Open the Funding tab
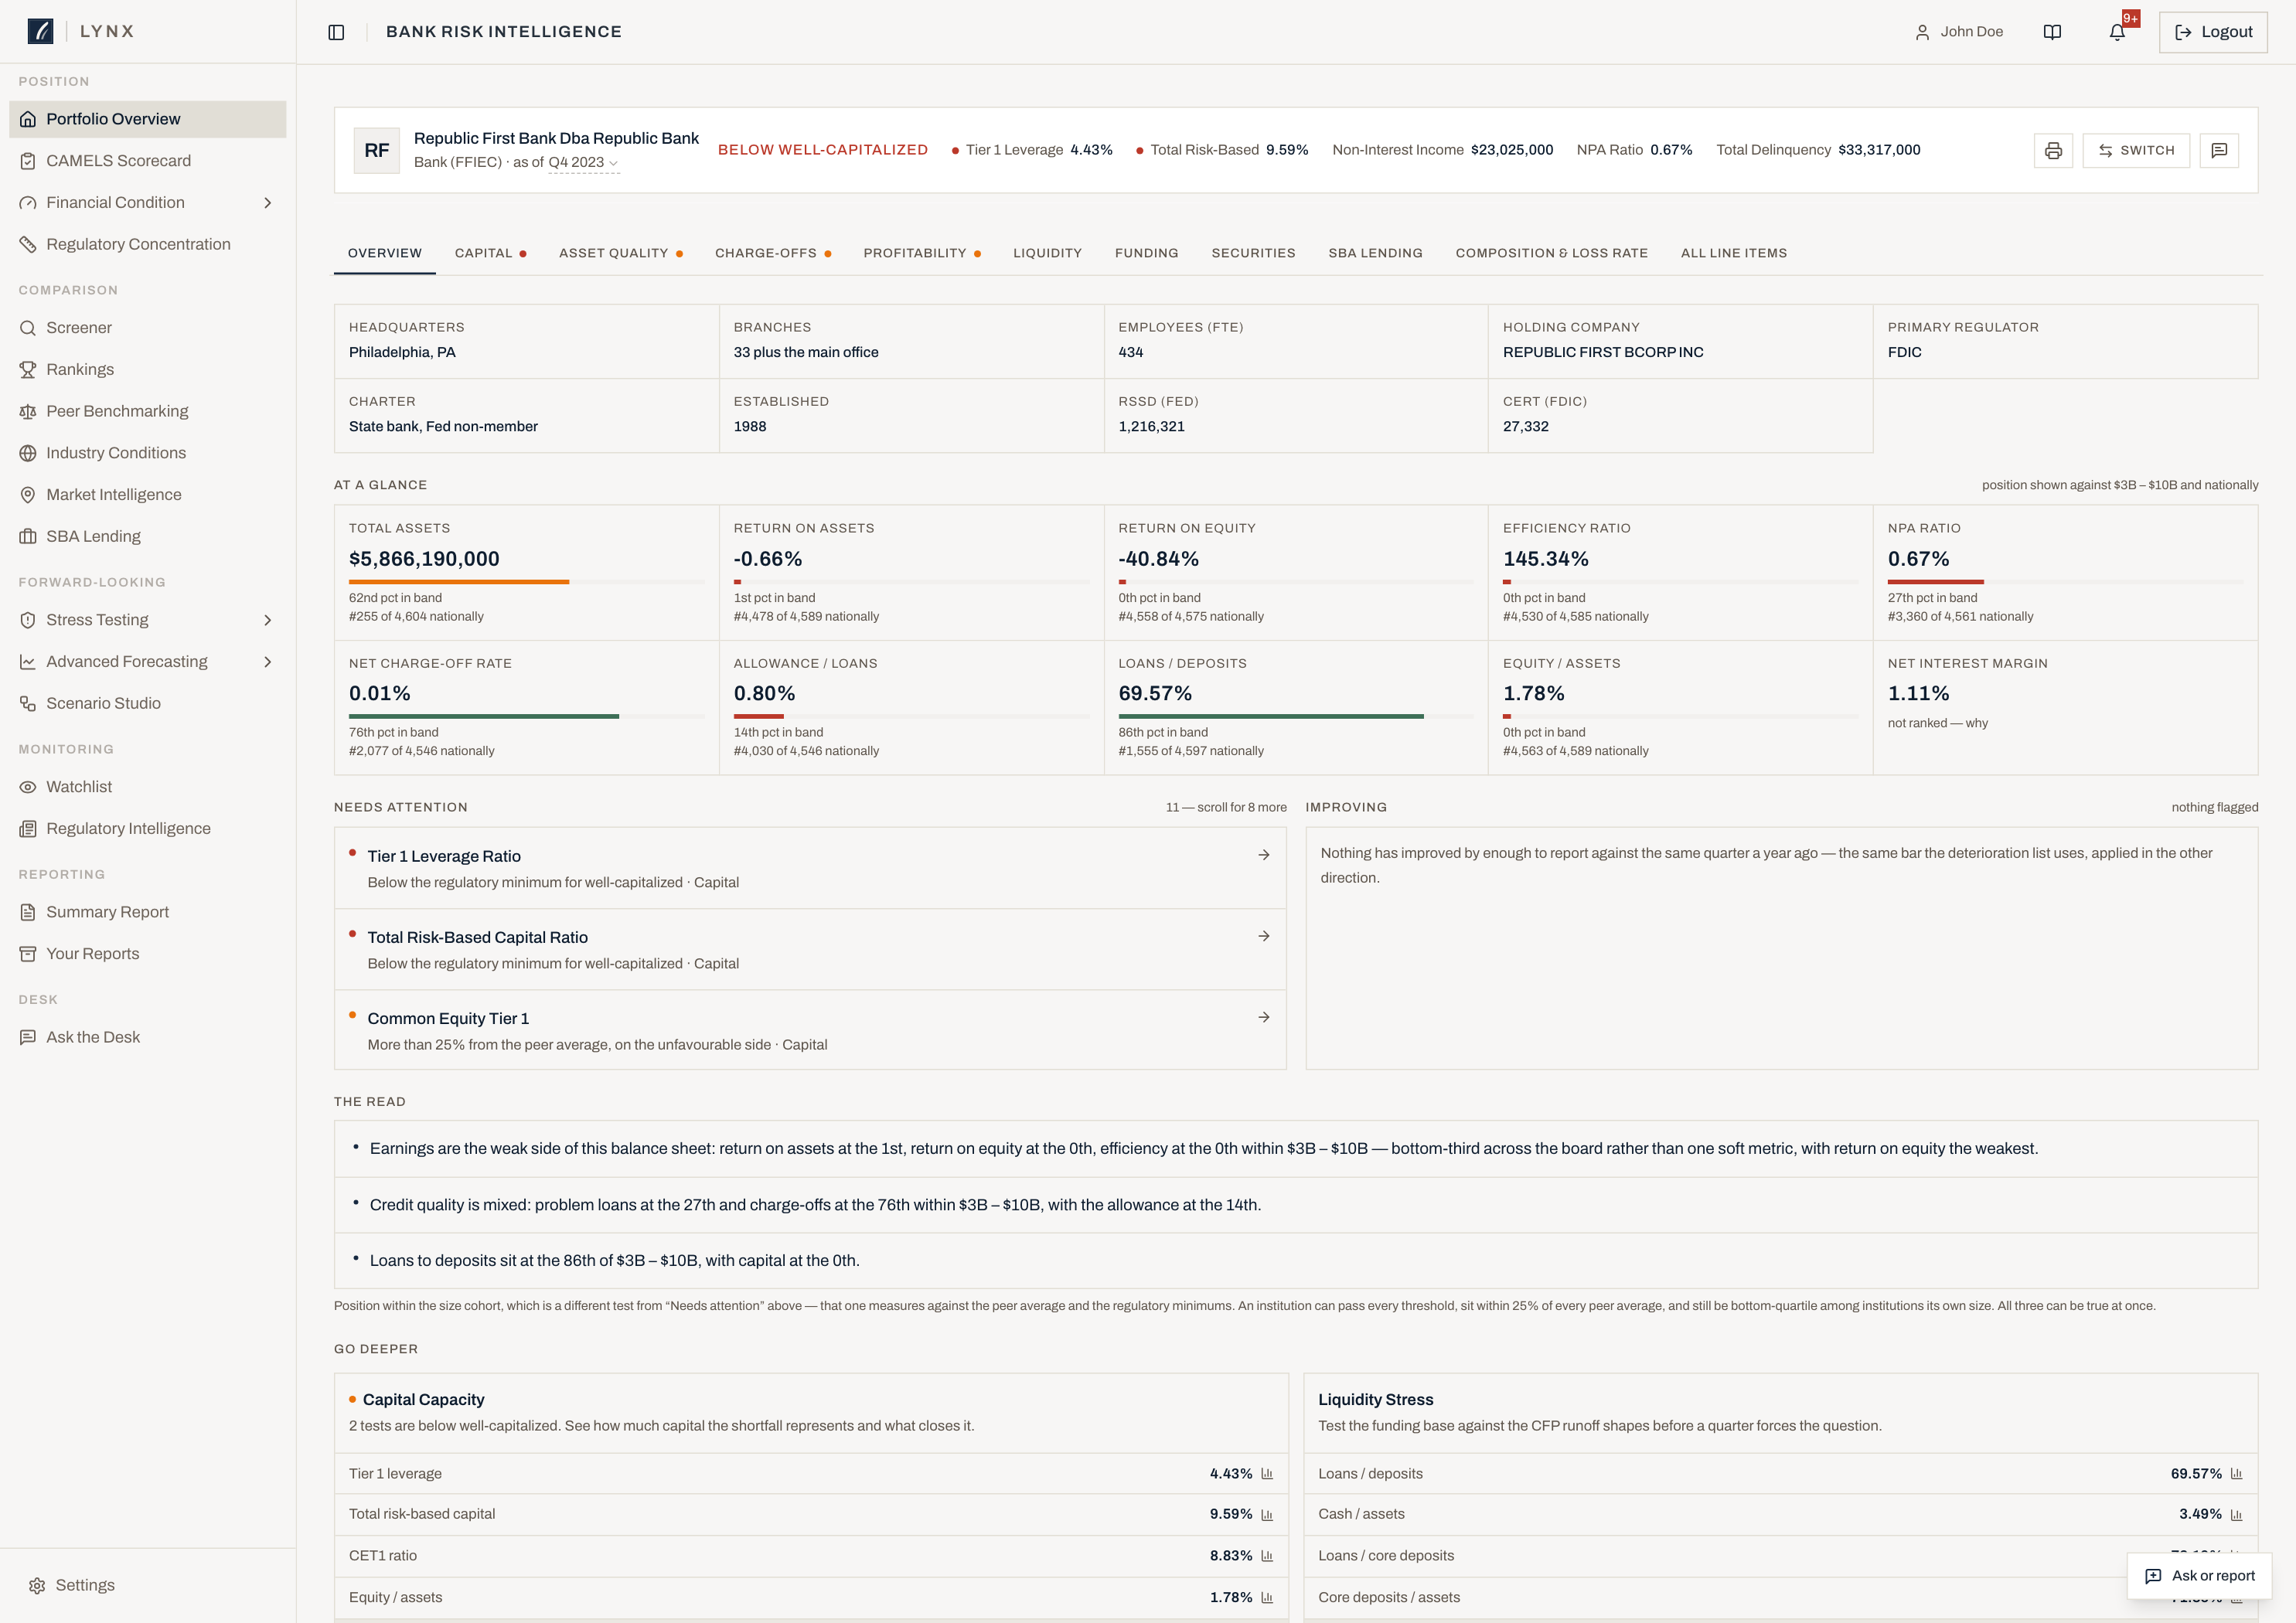The image size is (2296, 1623). (1146, 253)
